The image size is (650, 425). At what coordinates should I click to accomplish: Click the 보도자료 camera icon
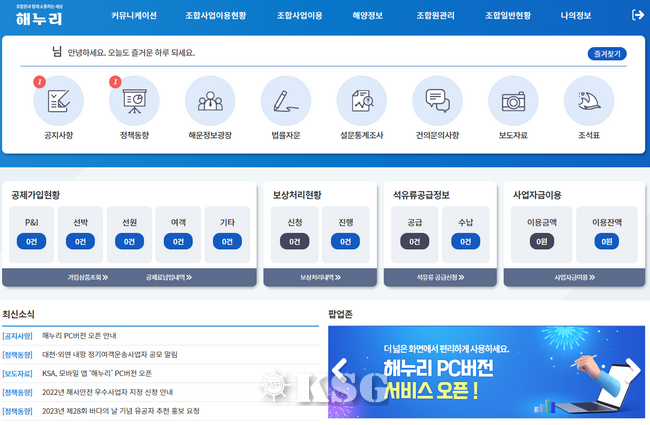pos(513,101)
